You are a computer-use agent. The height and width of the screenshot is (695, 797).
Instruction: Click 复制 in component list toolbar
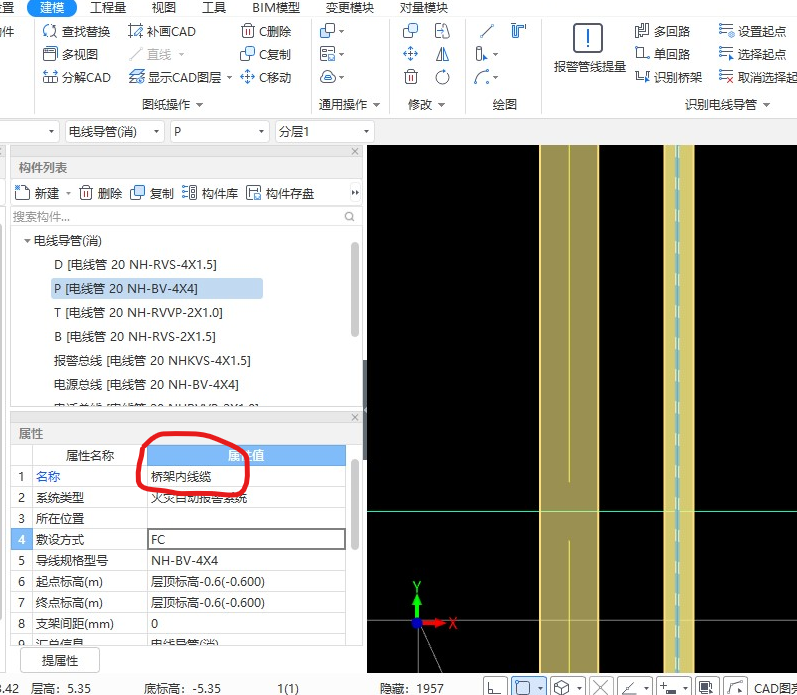[x=152, y=193]
